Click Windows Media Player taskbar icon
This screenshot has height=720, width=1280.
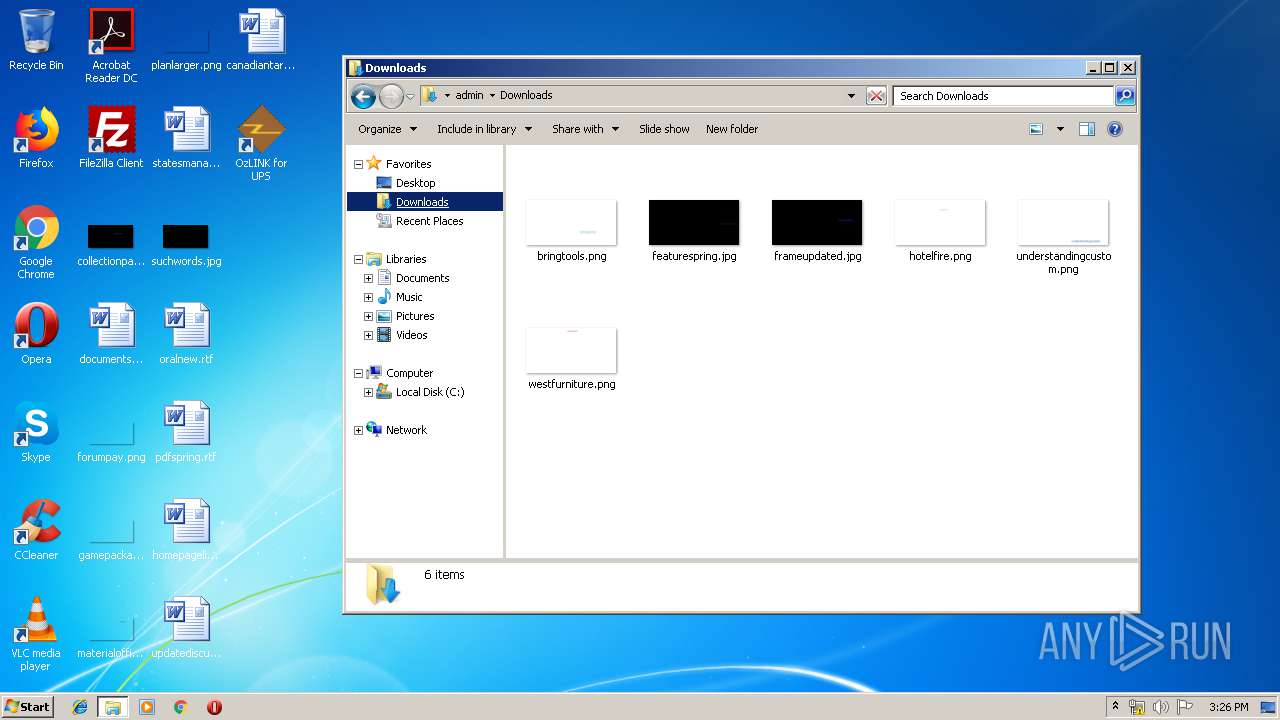click(147, 707)
